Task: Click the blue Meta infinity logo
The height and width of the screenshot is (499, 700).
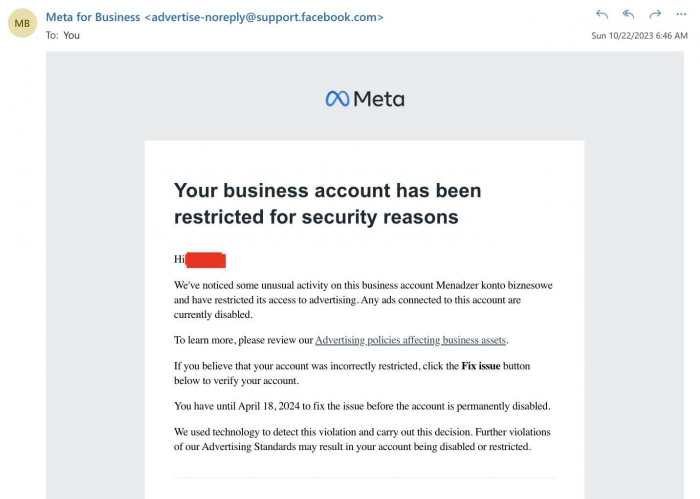Action: coord(337,99)
